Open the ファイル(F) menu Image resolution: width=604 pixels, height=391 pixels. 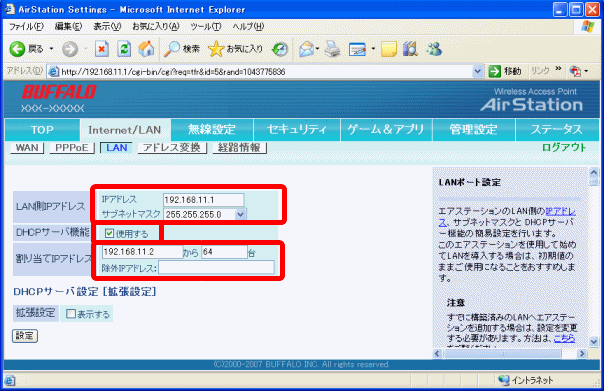[x=26, y=27]
